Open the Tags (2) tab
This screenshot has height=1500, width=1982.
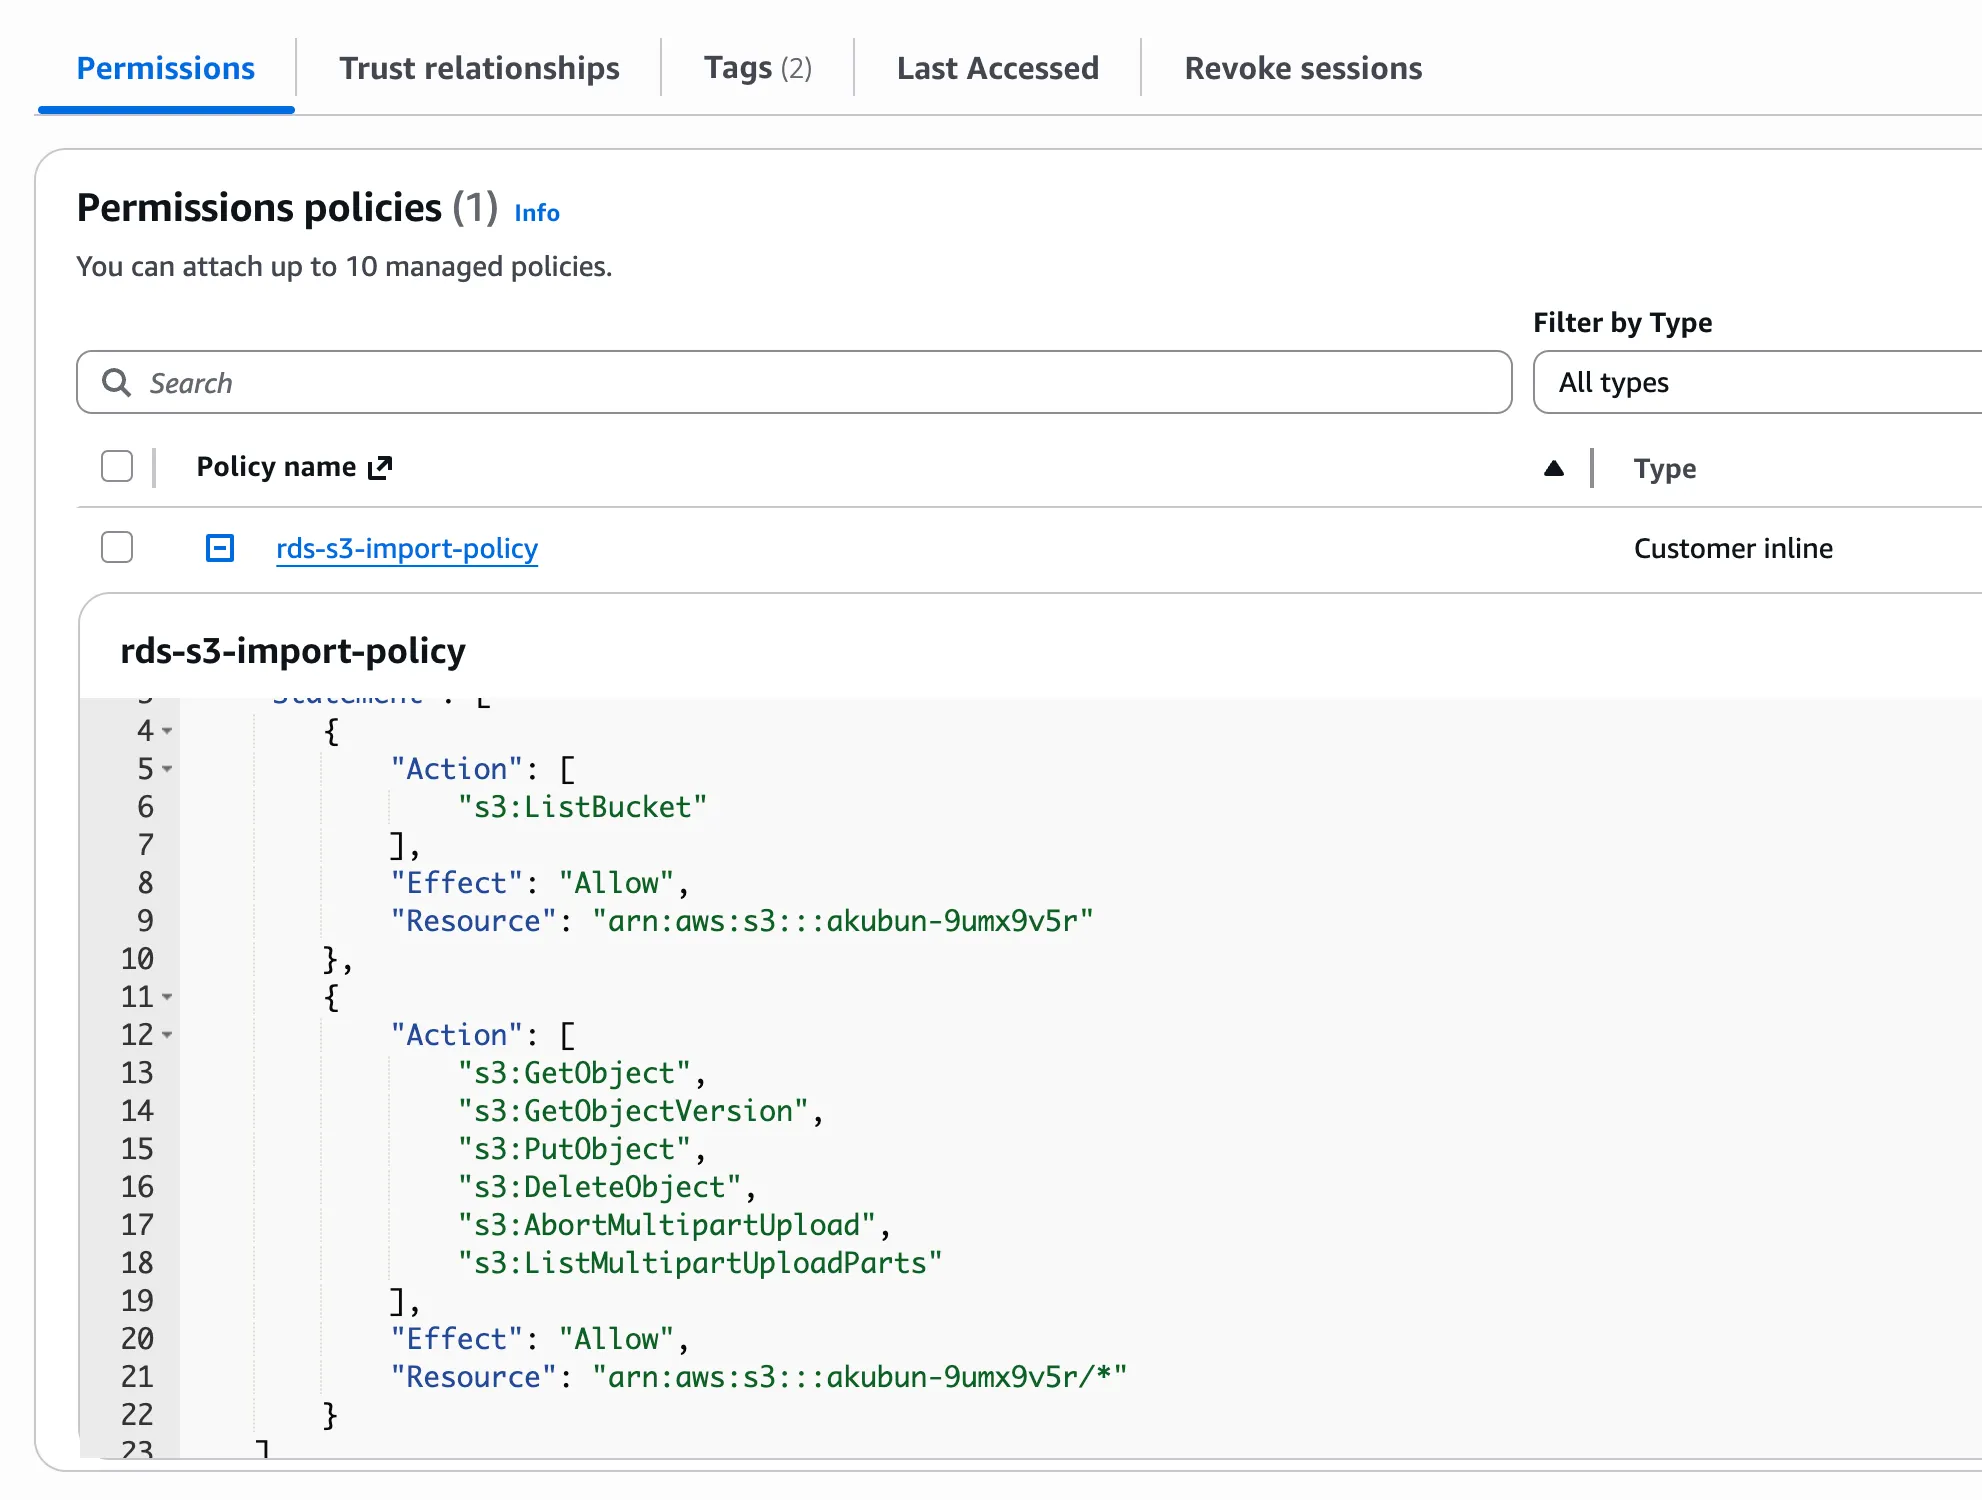pyautogui.click(x=757, y=68)
